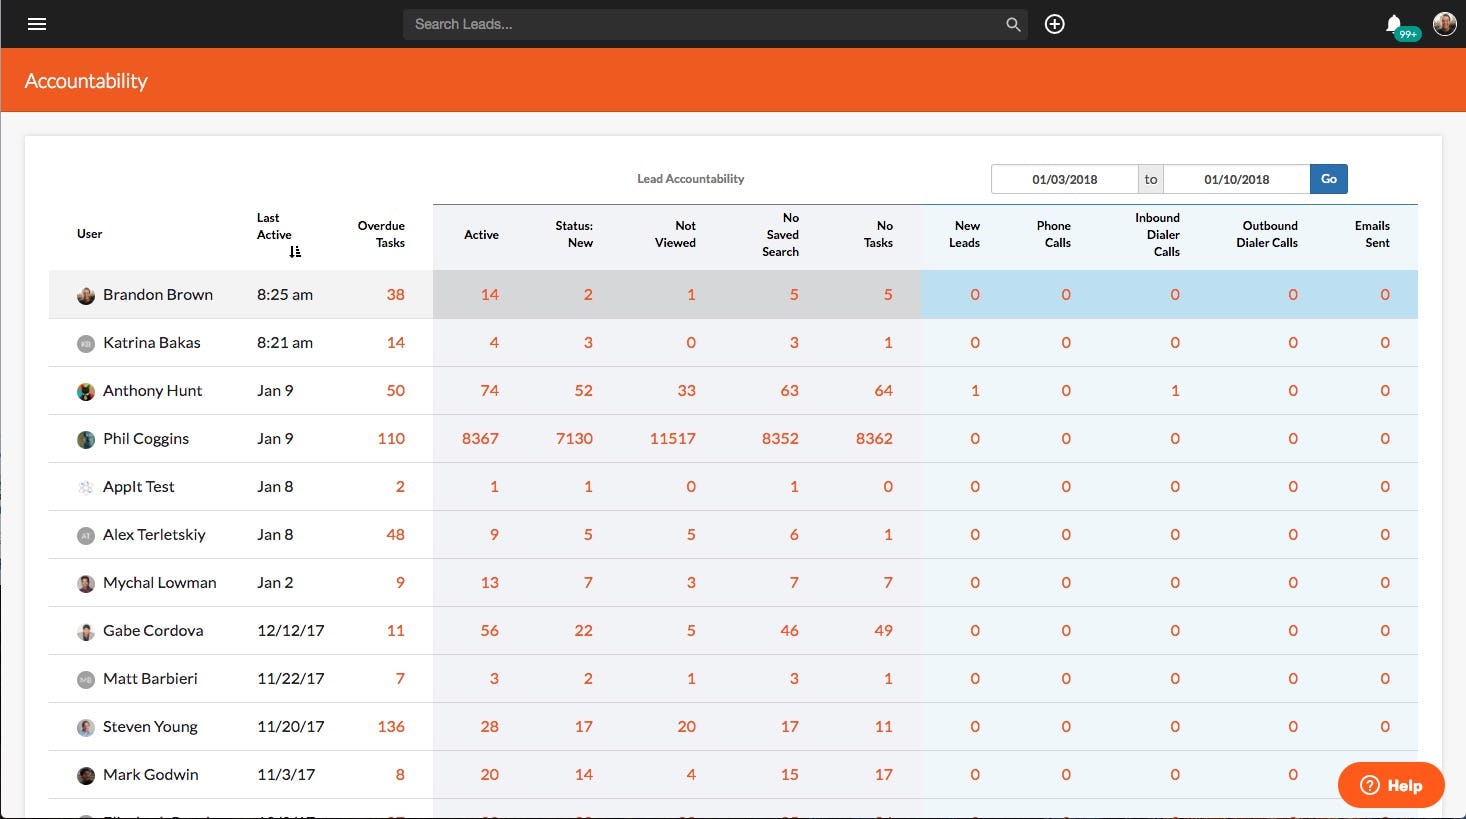Sort by No Saved Search column header
1466x819 pixels.
(780, 234)
